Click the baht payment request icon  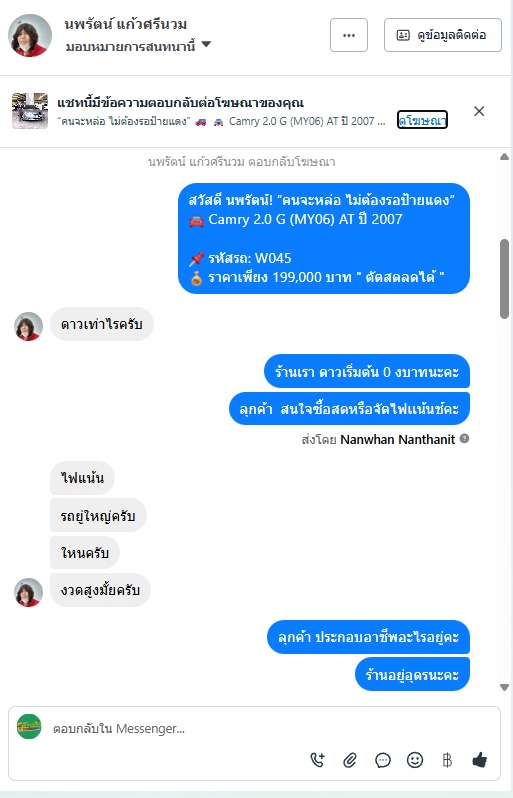click(x=447, y=760)
